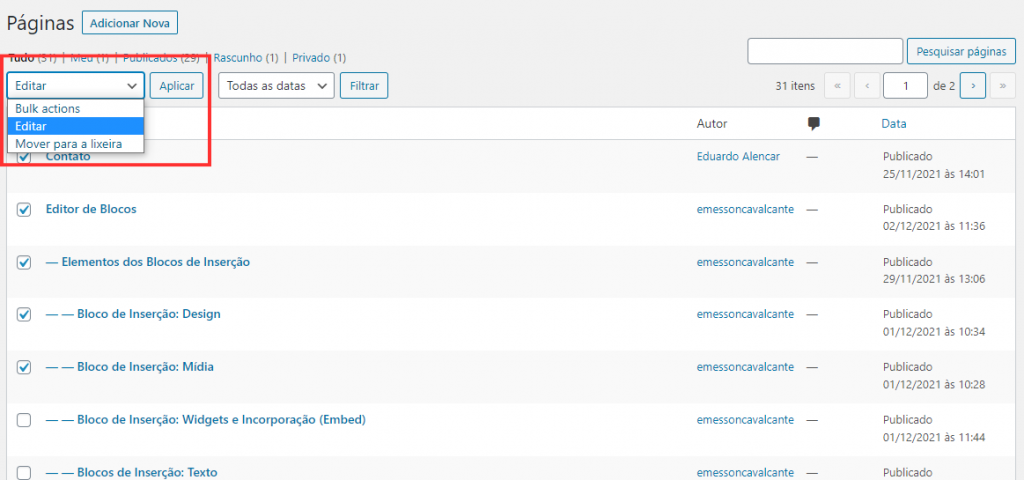Click date 29/11/2021 às 13:06
The height and width of the screenshot is (480, 1024).
point(934,280)
